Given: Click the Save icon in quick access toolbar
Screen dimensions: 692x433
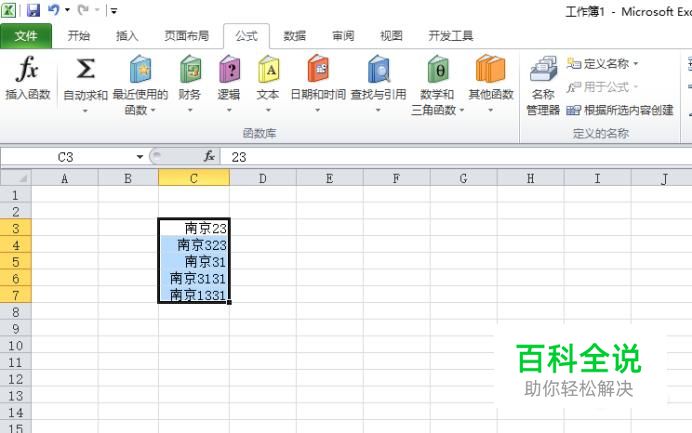Looking at the screenshot, I should [x=34, y=10].
